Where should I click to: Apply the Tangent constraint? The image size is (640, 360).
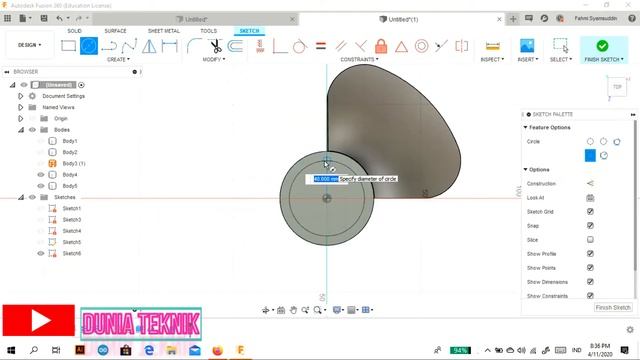(300, 46)
